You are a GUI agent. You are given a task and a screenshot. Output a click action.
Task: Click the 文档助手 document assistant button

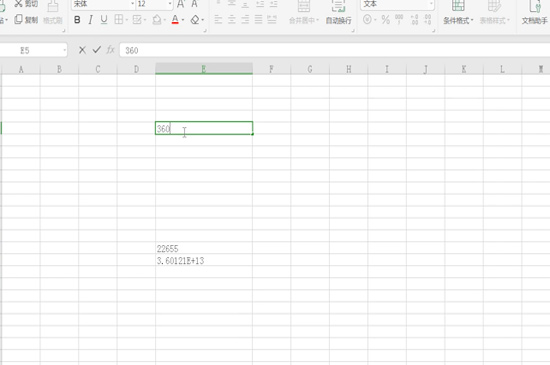pos(535,13)
